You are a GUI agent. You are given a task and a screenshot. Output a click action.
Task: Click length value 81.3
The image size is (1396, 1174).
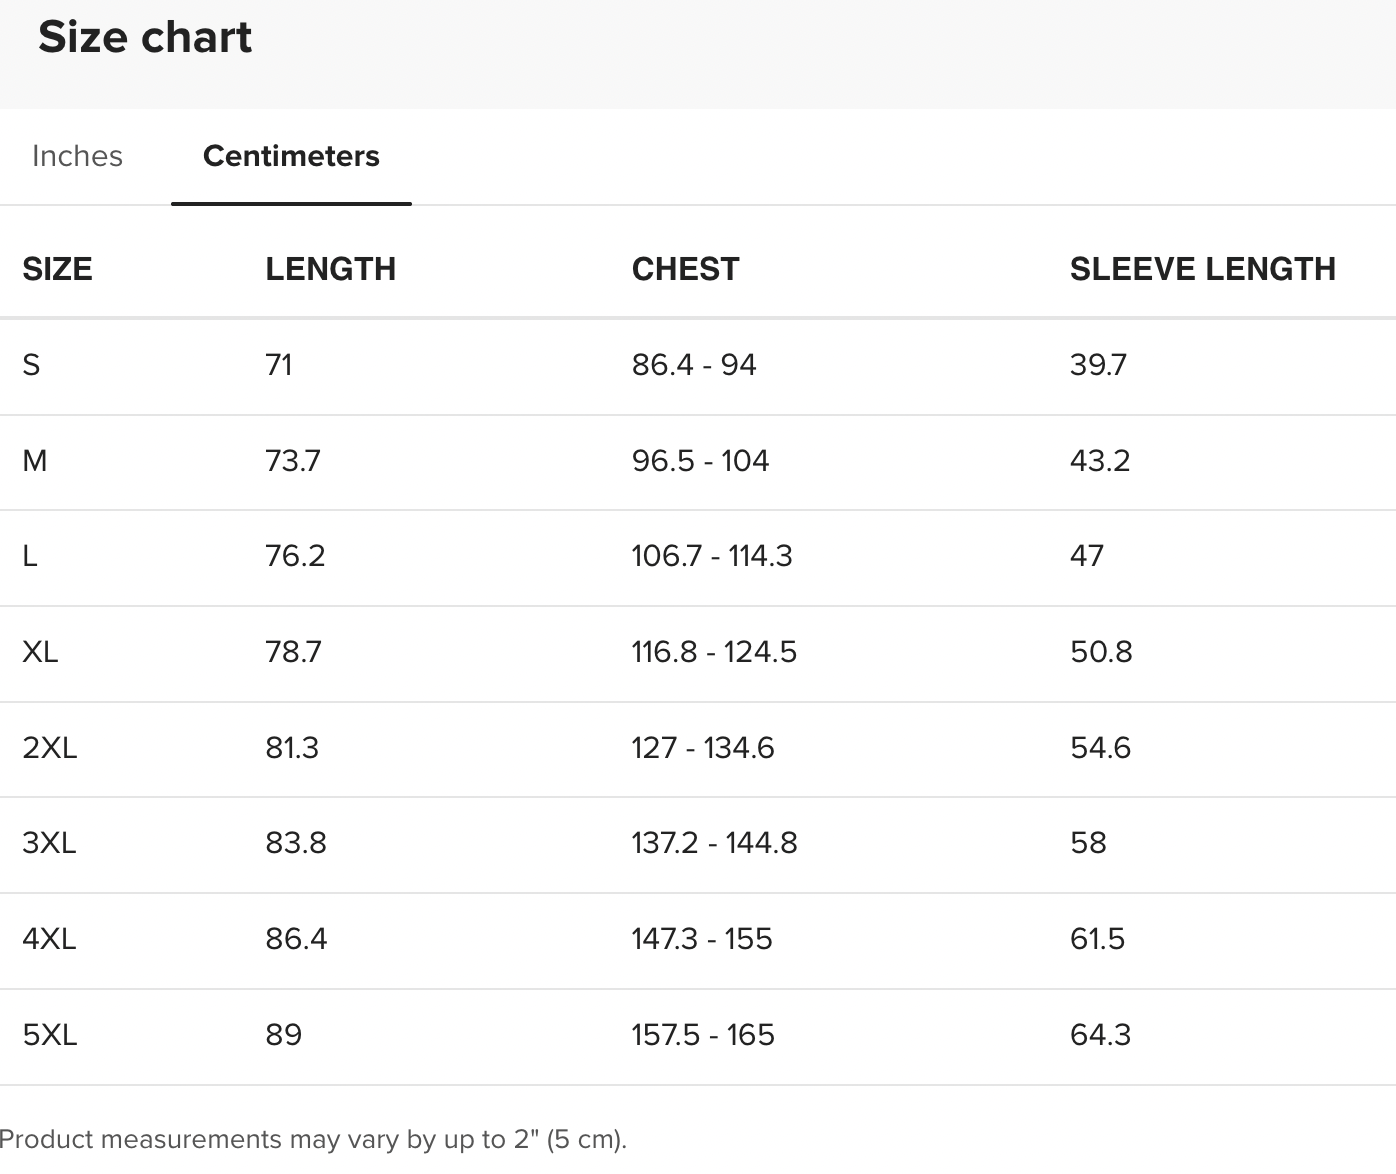[x=291, y=748]
